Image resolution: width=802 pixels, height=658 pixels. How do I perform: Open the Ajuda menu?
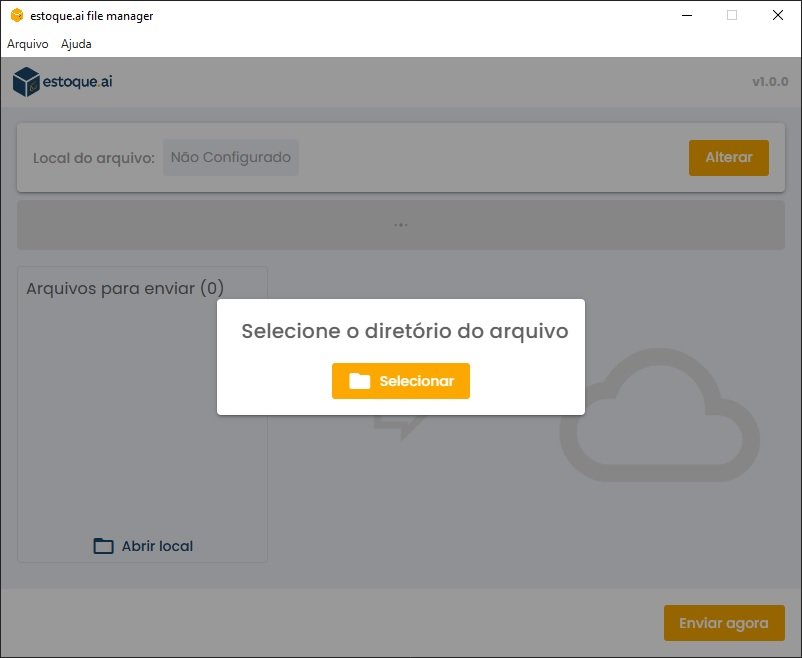(x=76, y=44)
